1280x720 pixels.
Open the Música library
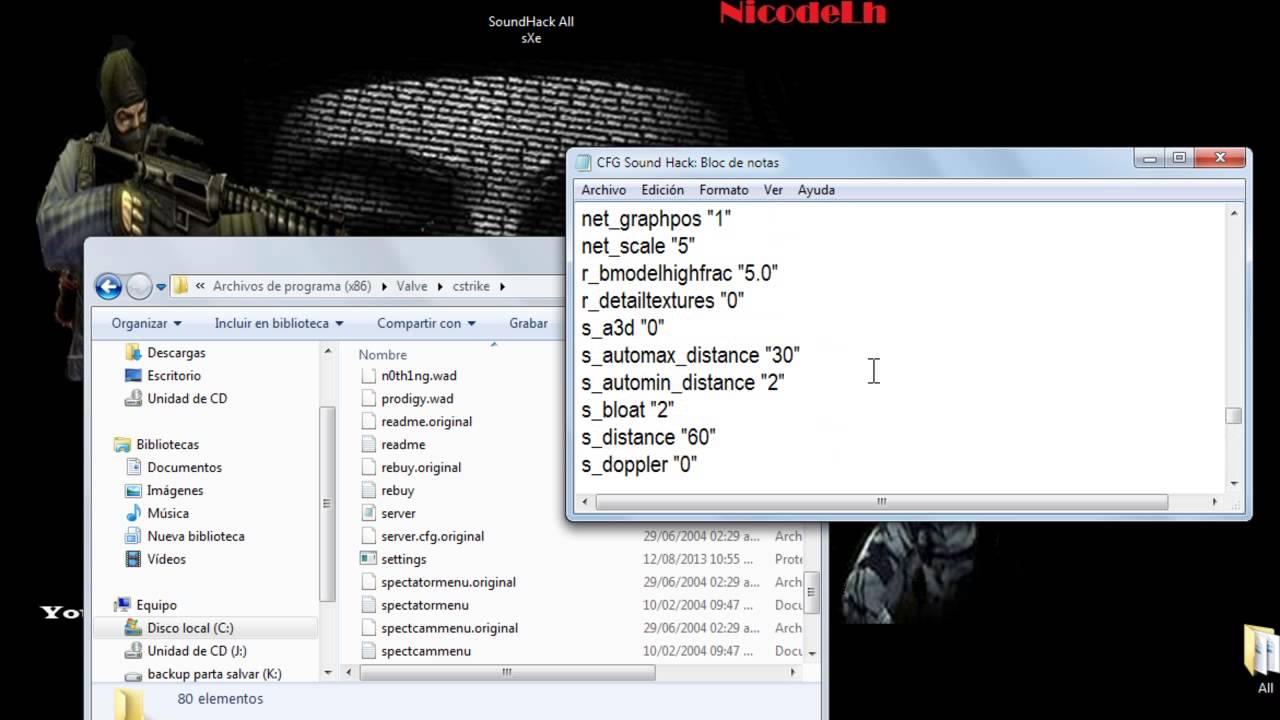click(x=168, y=513)
